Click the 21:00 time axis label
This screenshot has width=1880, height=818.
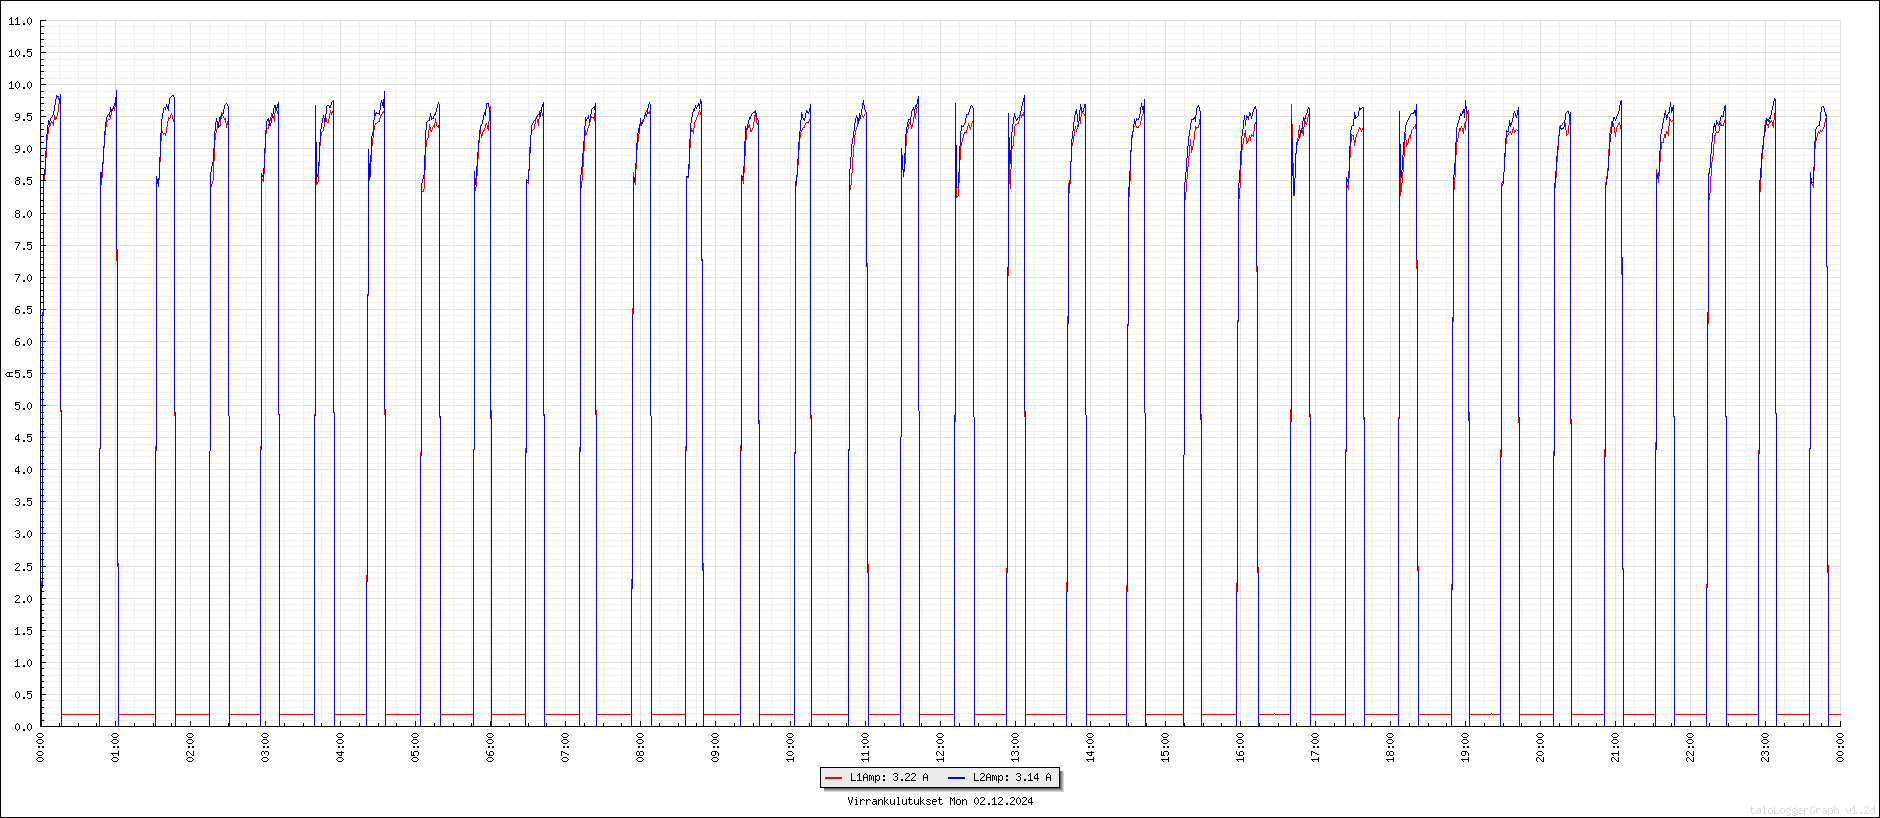tap(1616, 748)
